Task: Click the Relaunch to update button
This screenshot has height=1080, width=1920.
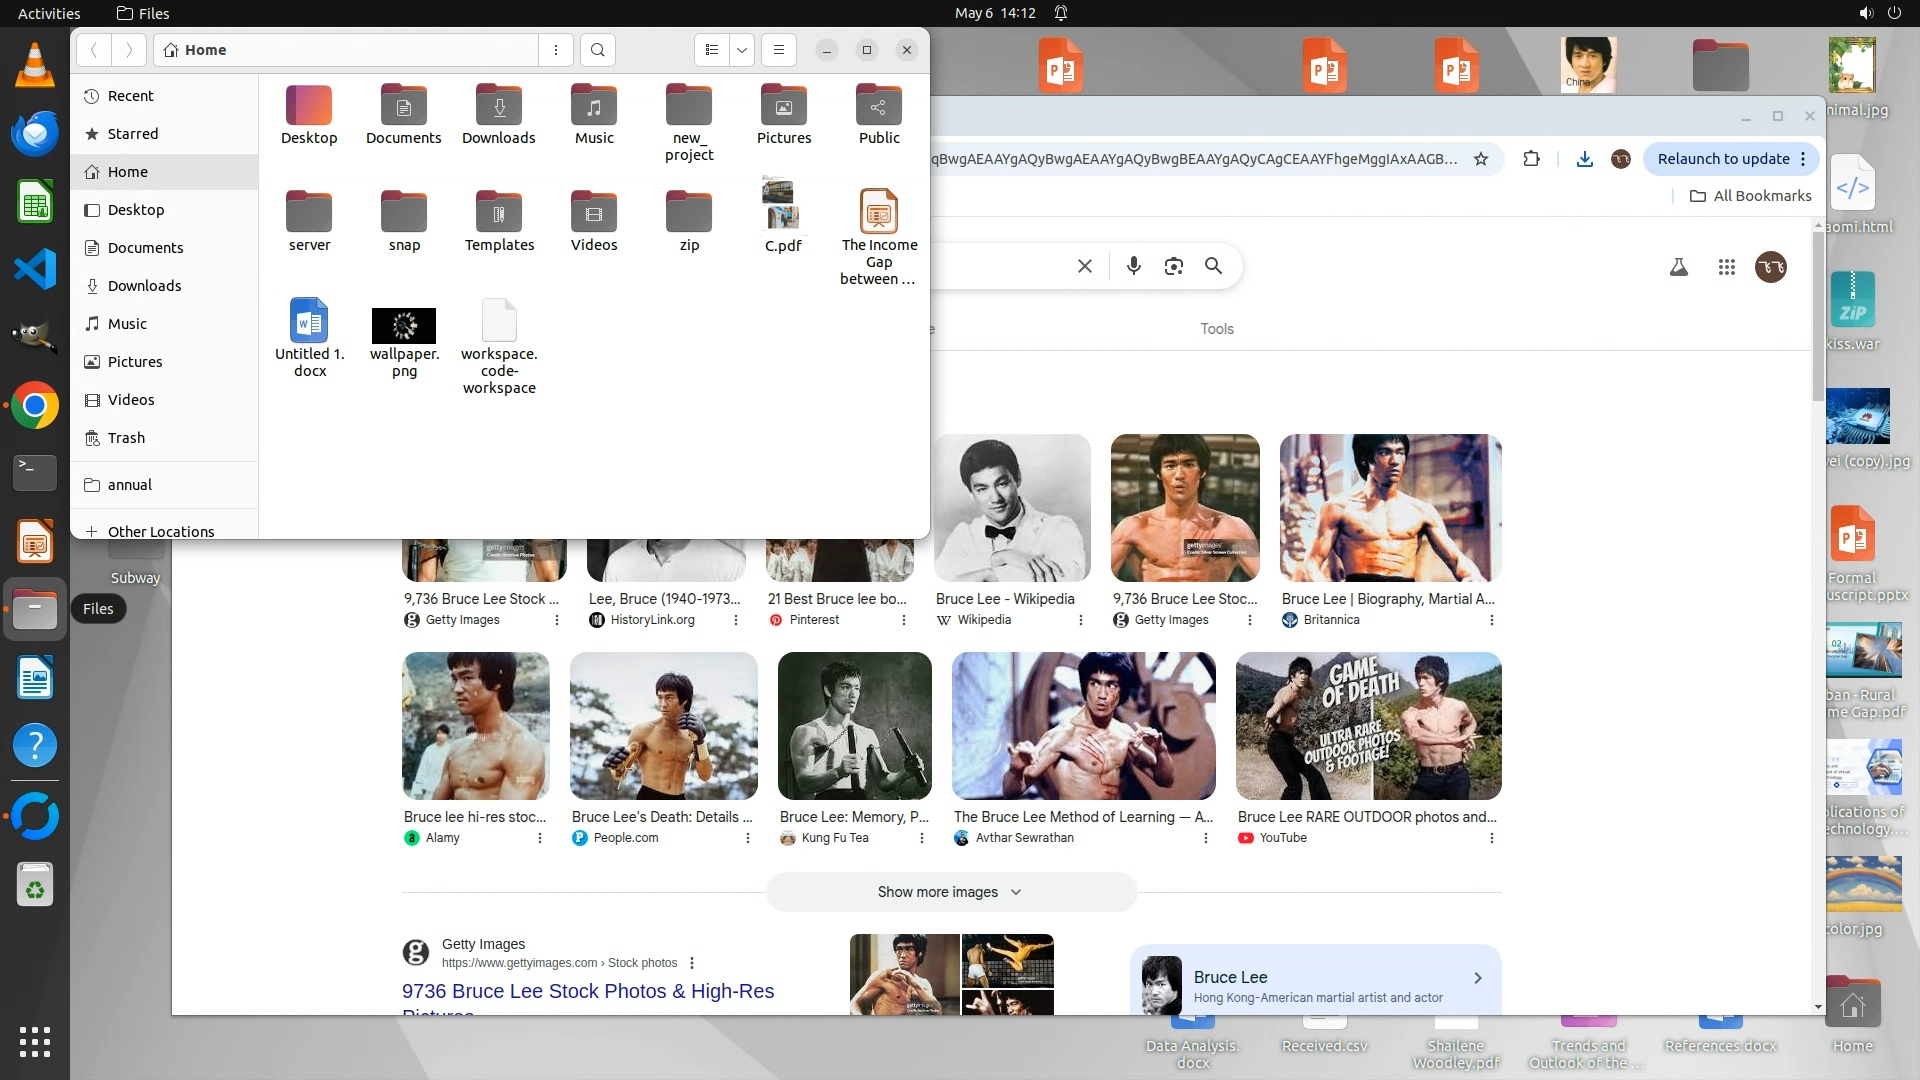Action: [1723, 159]
